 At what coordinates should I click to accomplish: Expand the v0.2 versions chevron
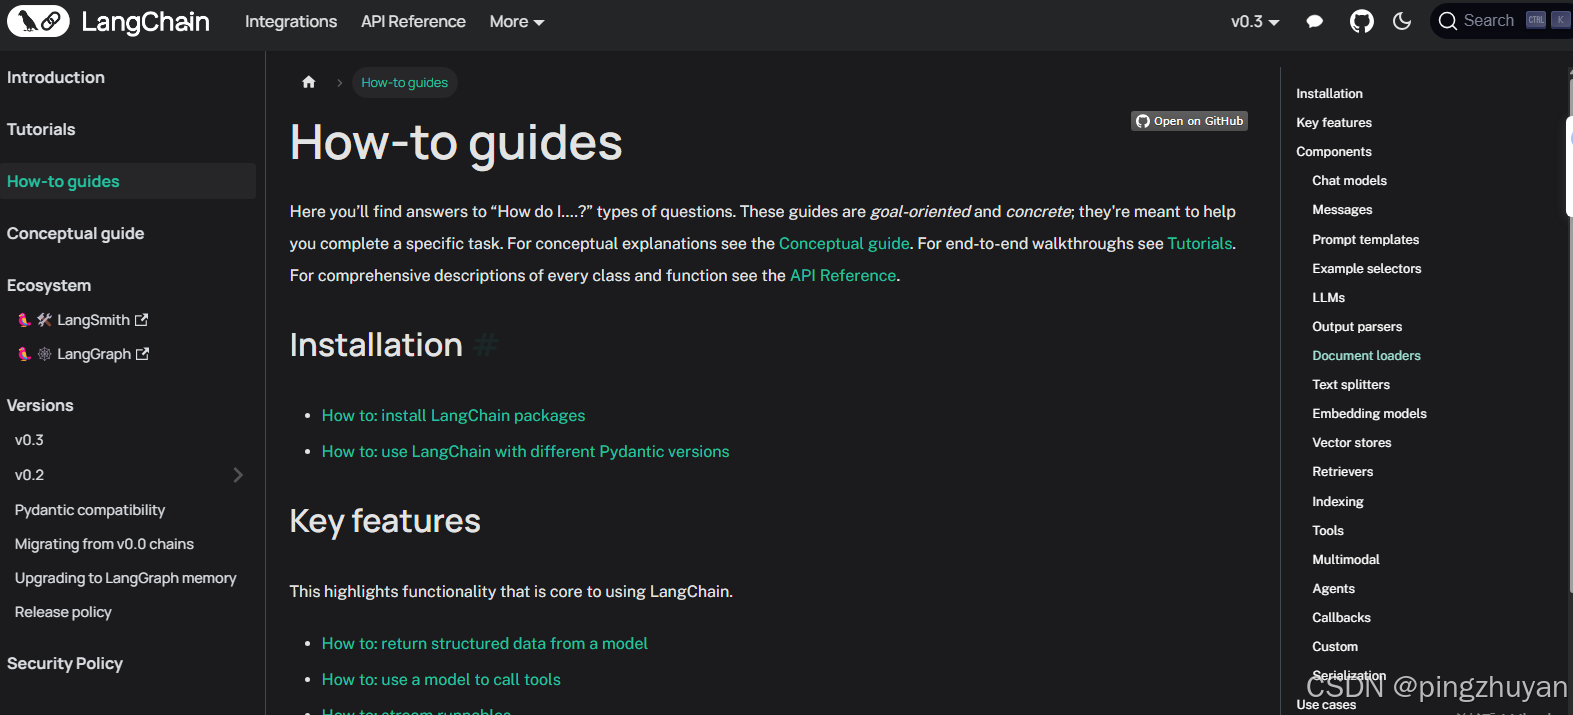tap(238, 475)
